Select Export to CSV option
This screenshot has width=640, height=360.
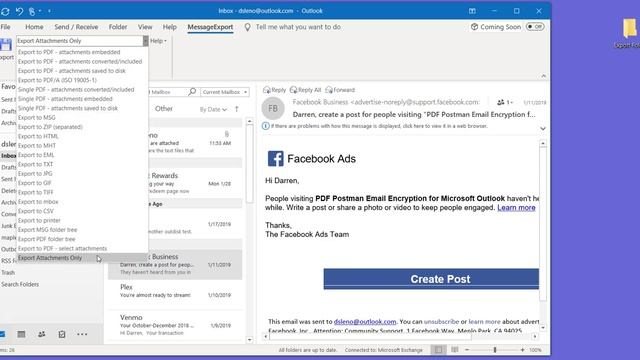coord(82,211)
